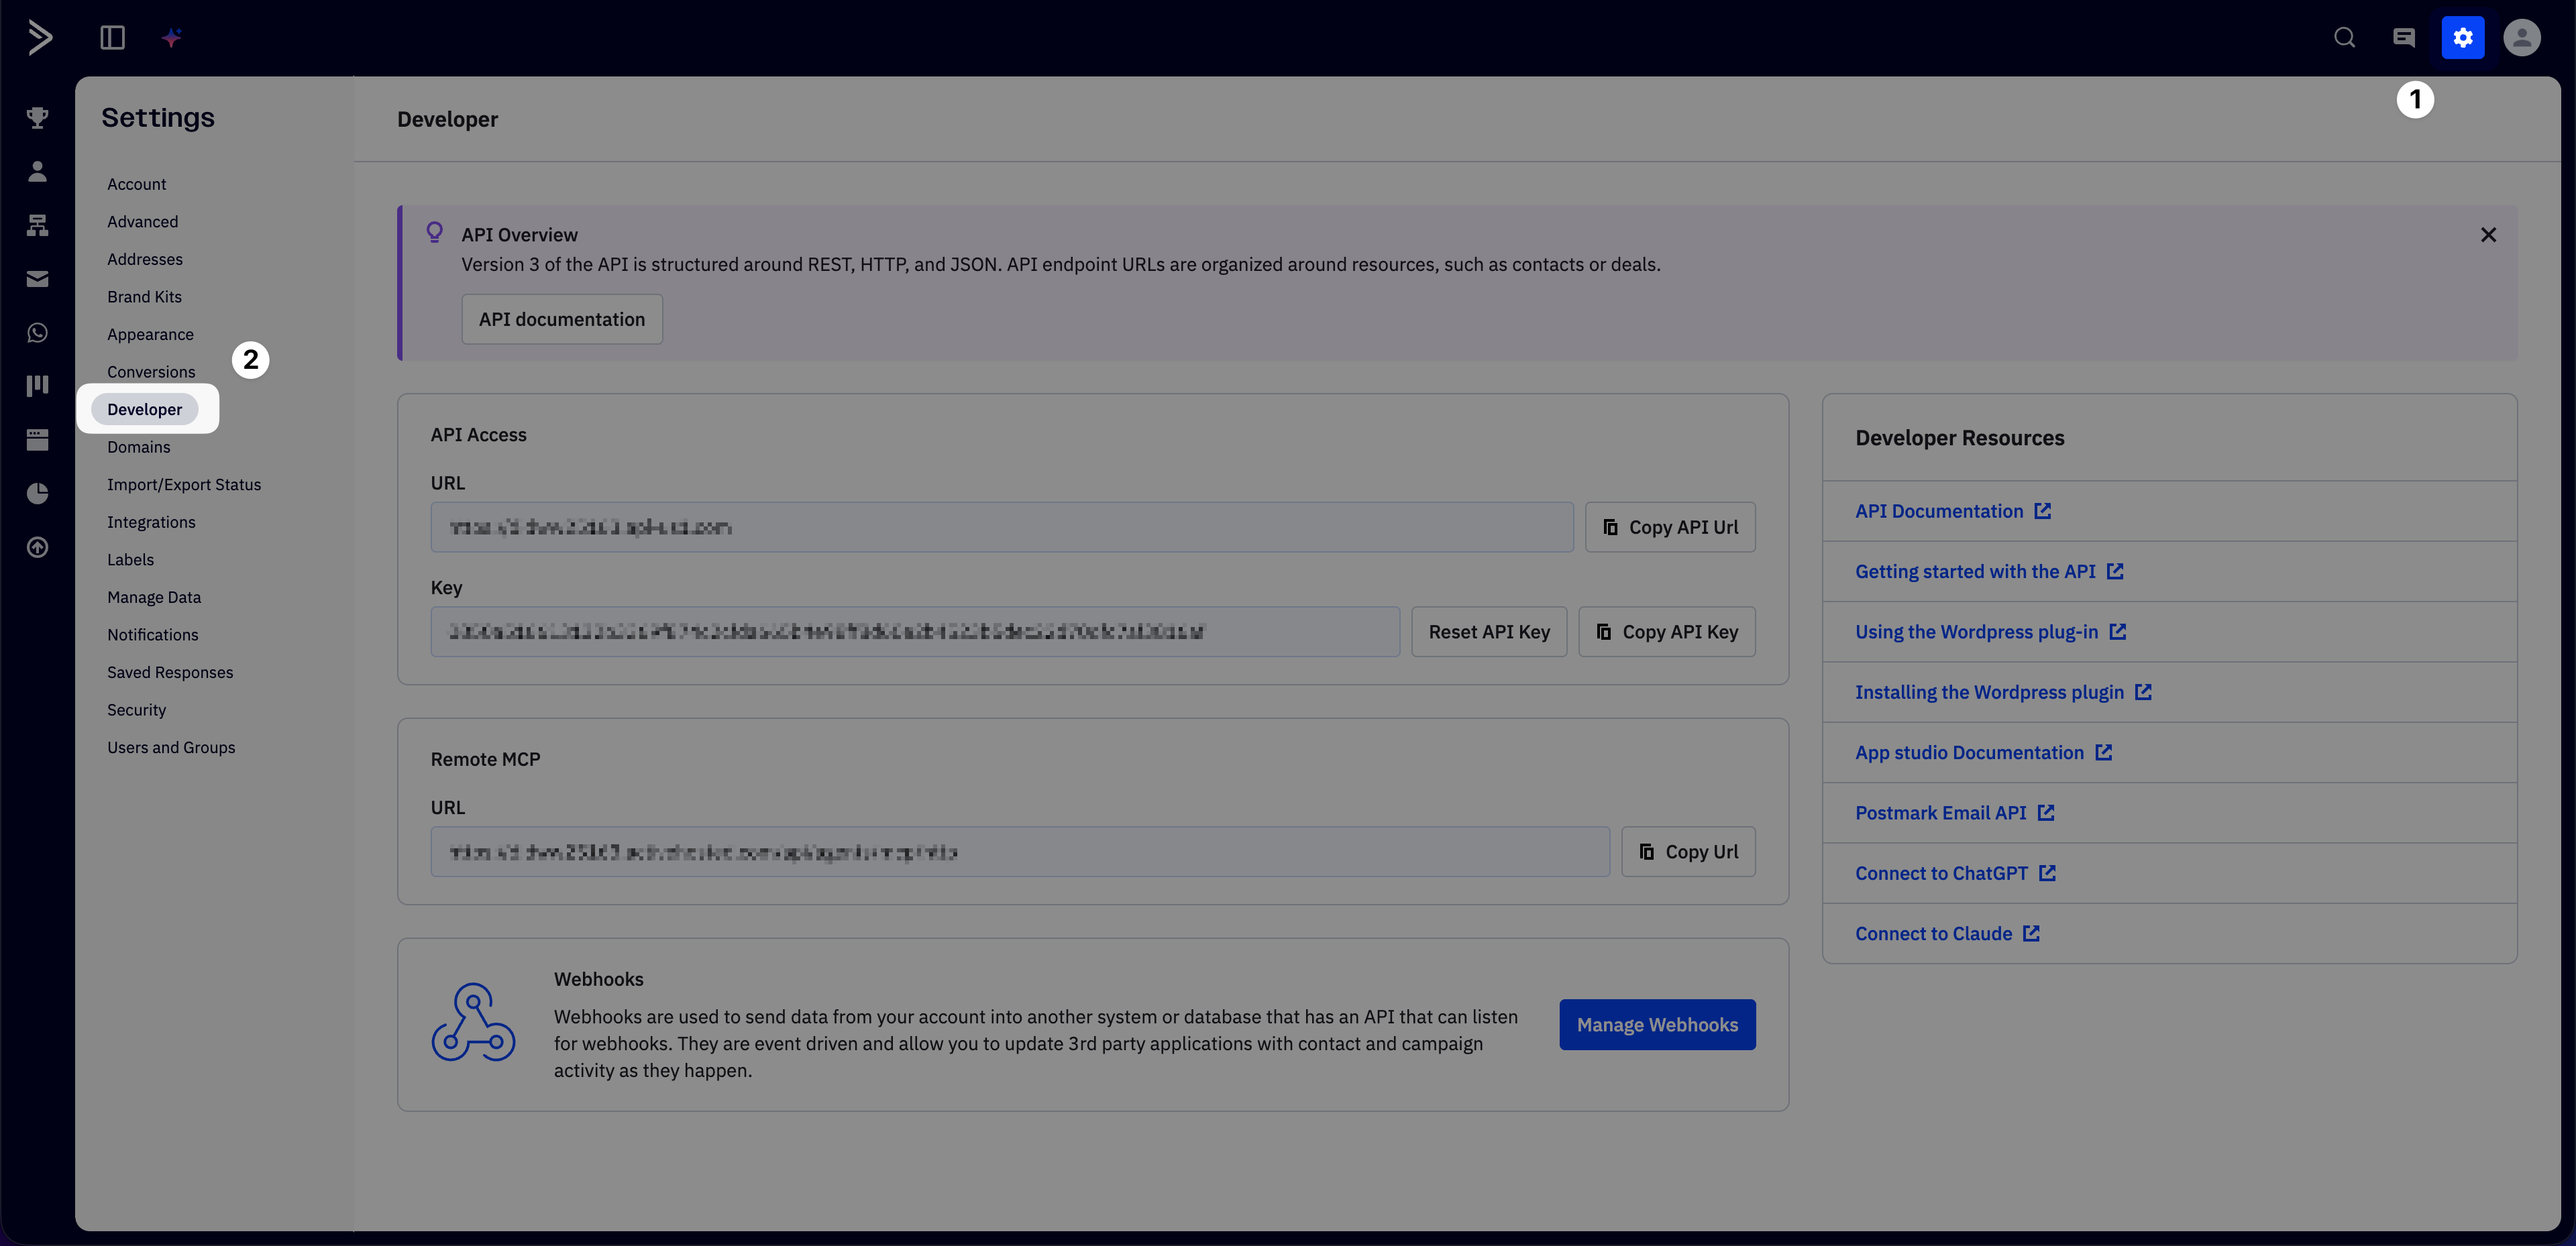Dismiss the API Overview banner

pos(2488,235)
